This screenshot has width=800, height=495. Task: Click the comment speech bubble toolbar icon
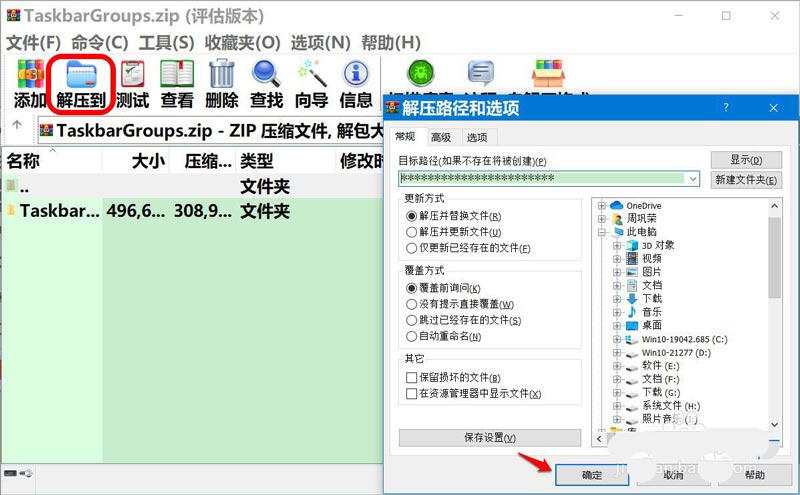481,73
